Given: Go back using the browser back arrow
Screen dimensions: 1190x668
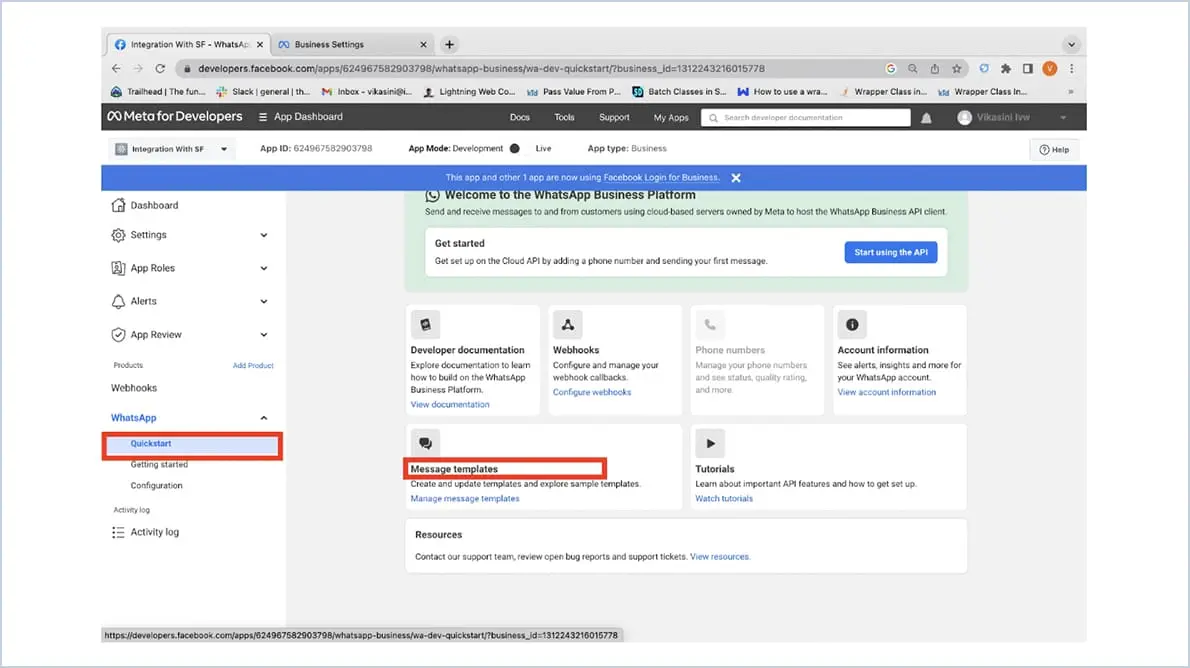Looking at the screenshot, I should [x=116, y=68].
